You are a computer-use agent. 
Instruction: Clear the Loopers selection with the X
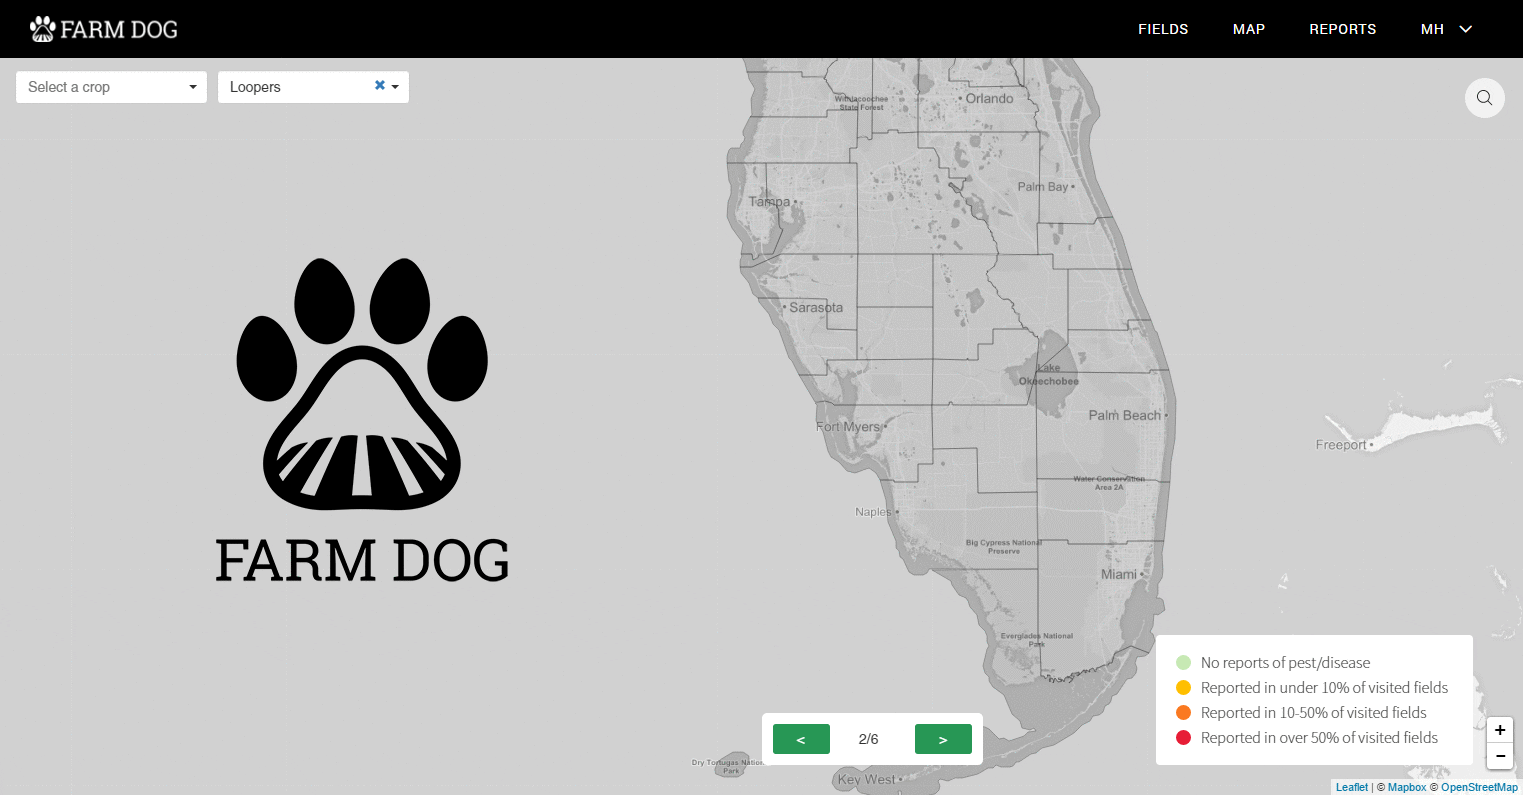click(380, 86)
